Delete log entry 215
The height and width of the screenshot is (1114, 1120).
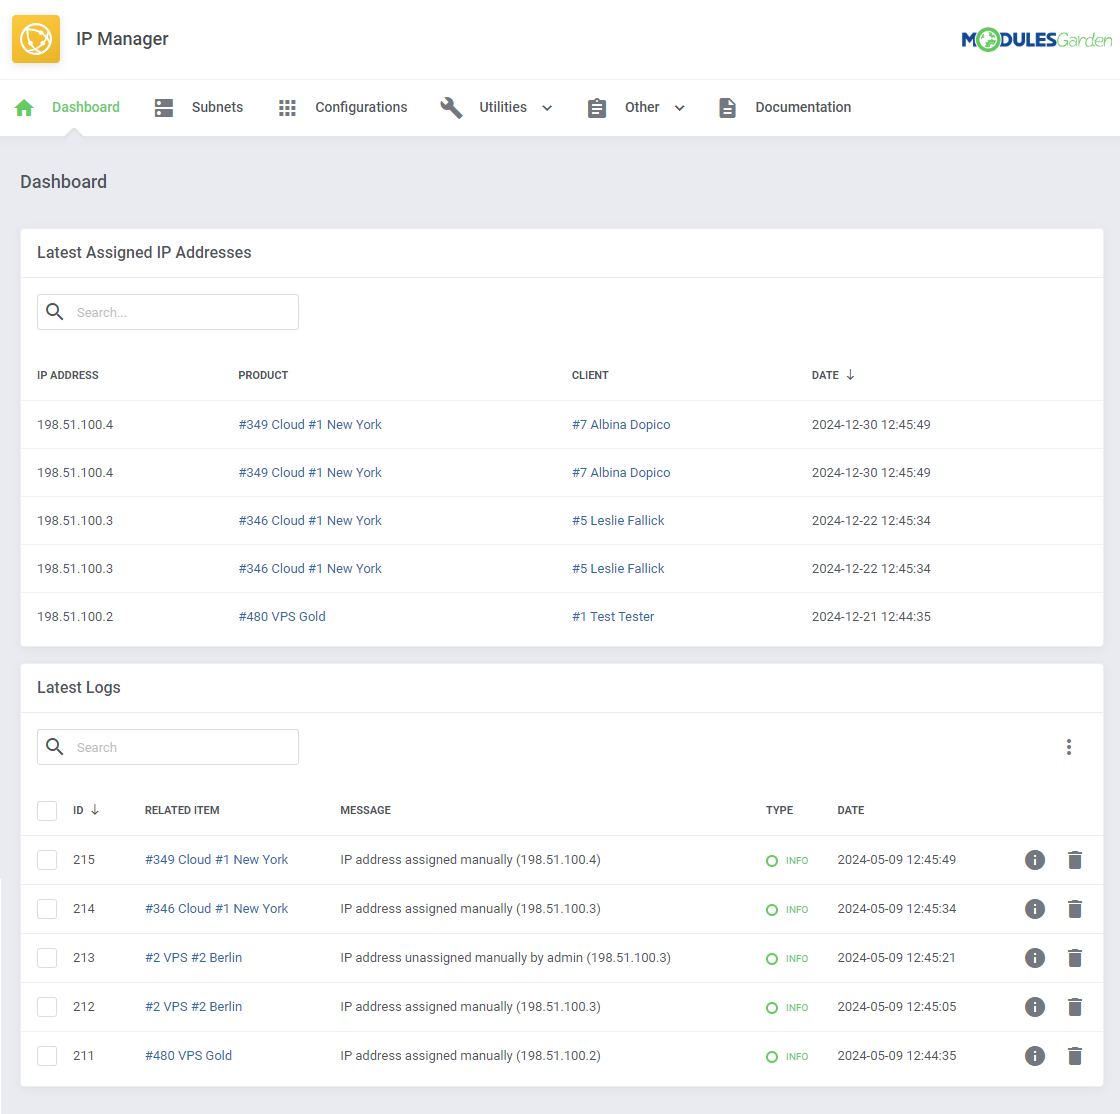point(1074,860)
